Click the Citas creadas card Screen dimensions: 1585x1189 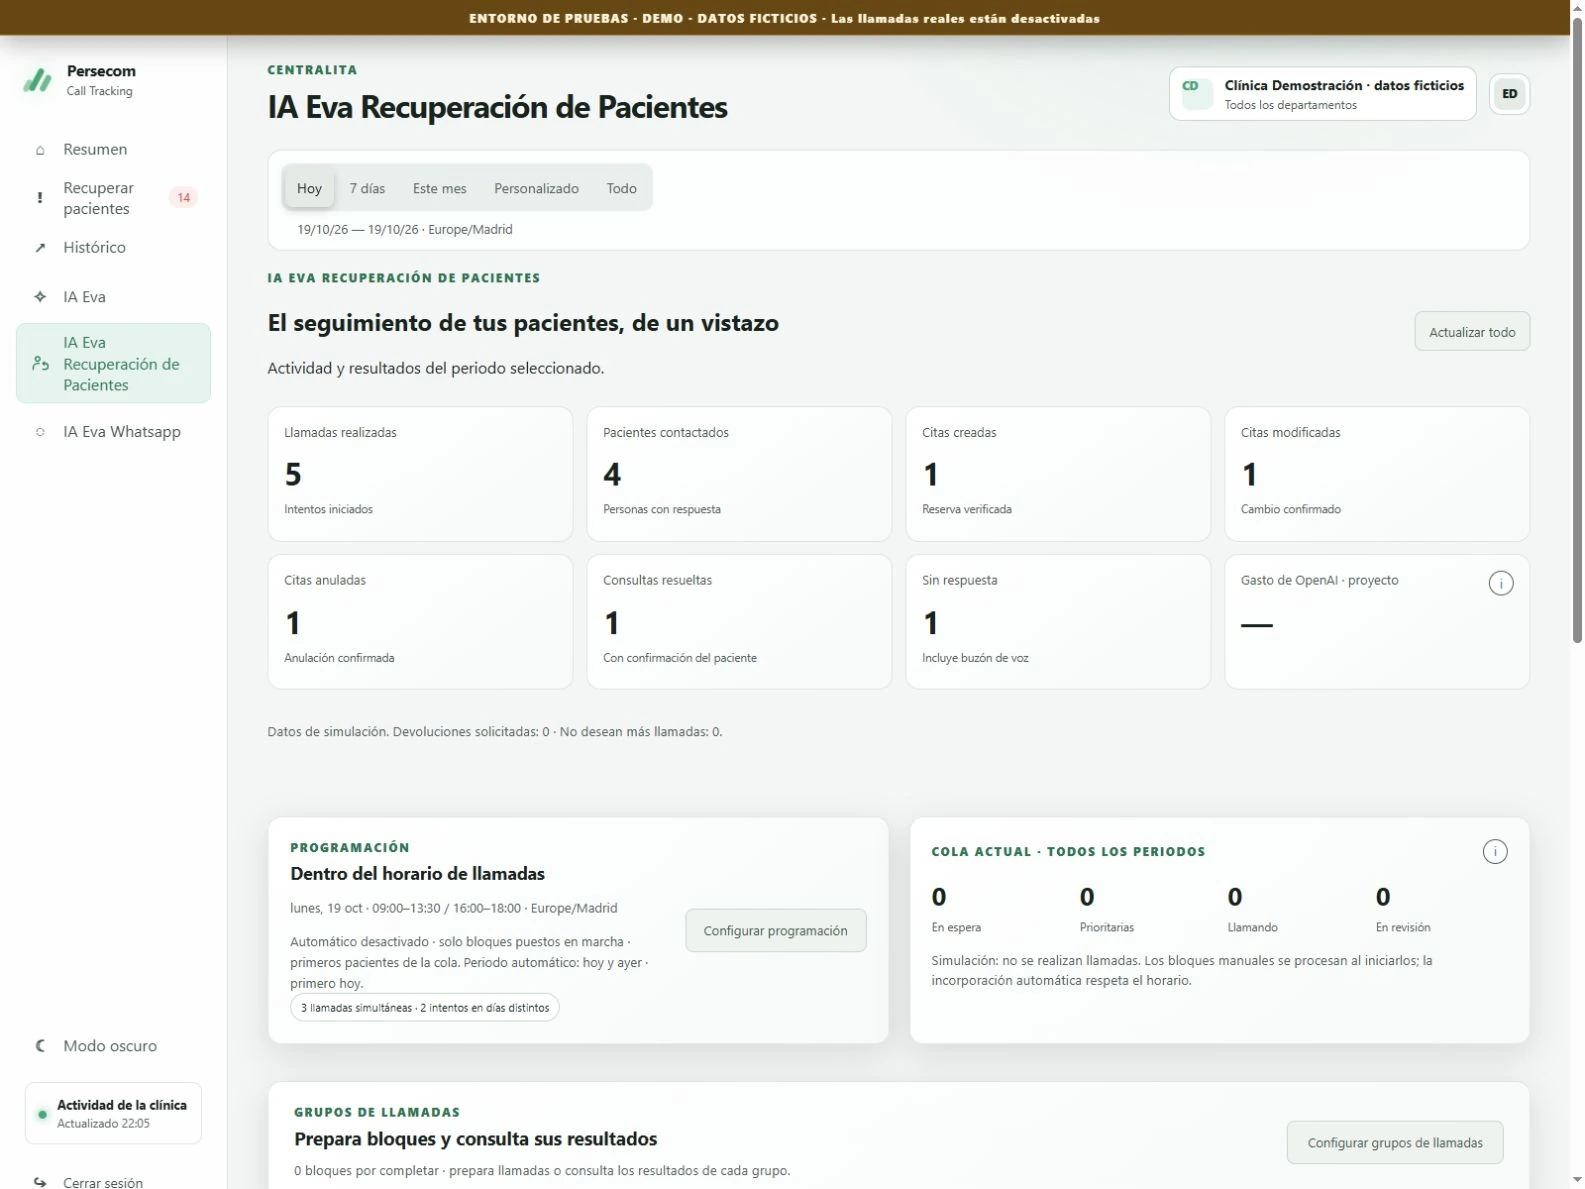pyautogui.click(x=1058, y=474)
